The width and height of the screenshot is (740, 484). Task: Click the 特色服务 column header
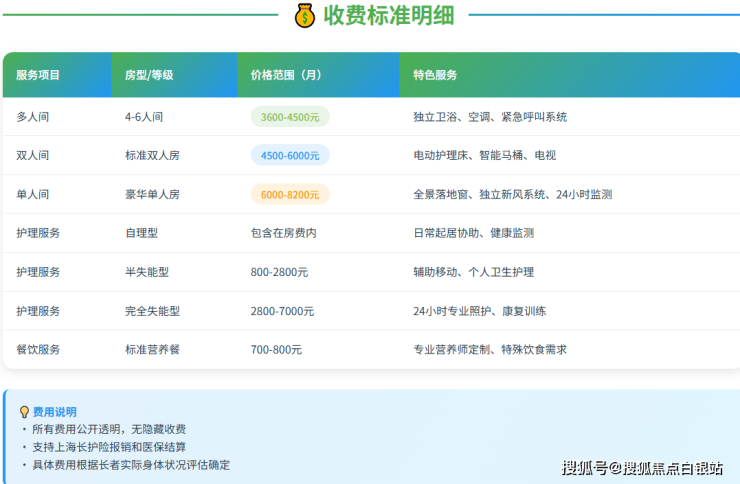[x=435, y=75]
